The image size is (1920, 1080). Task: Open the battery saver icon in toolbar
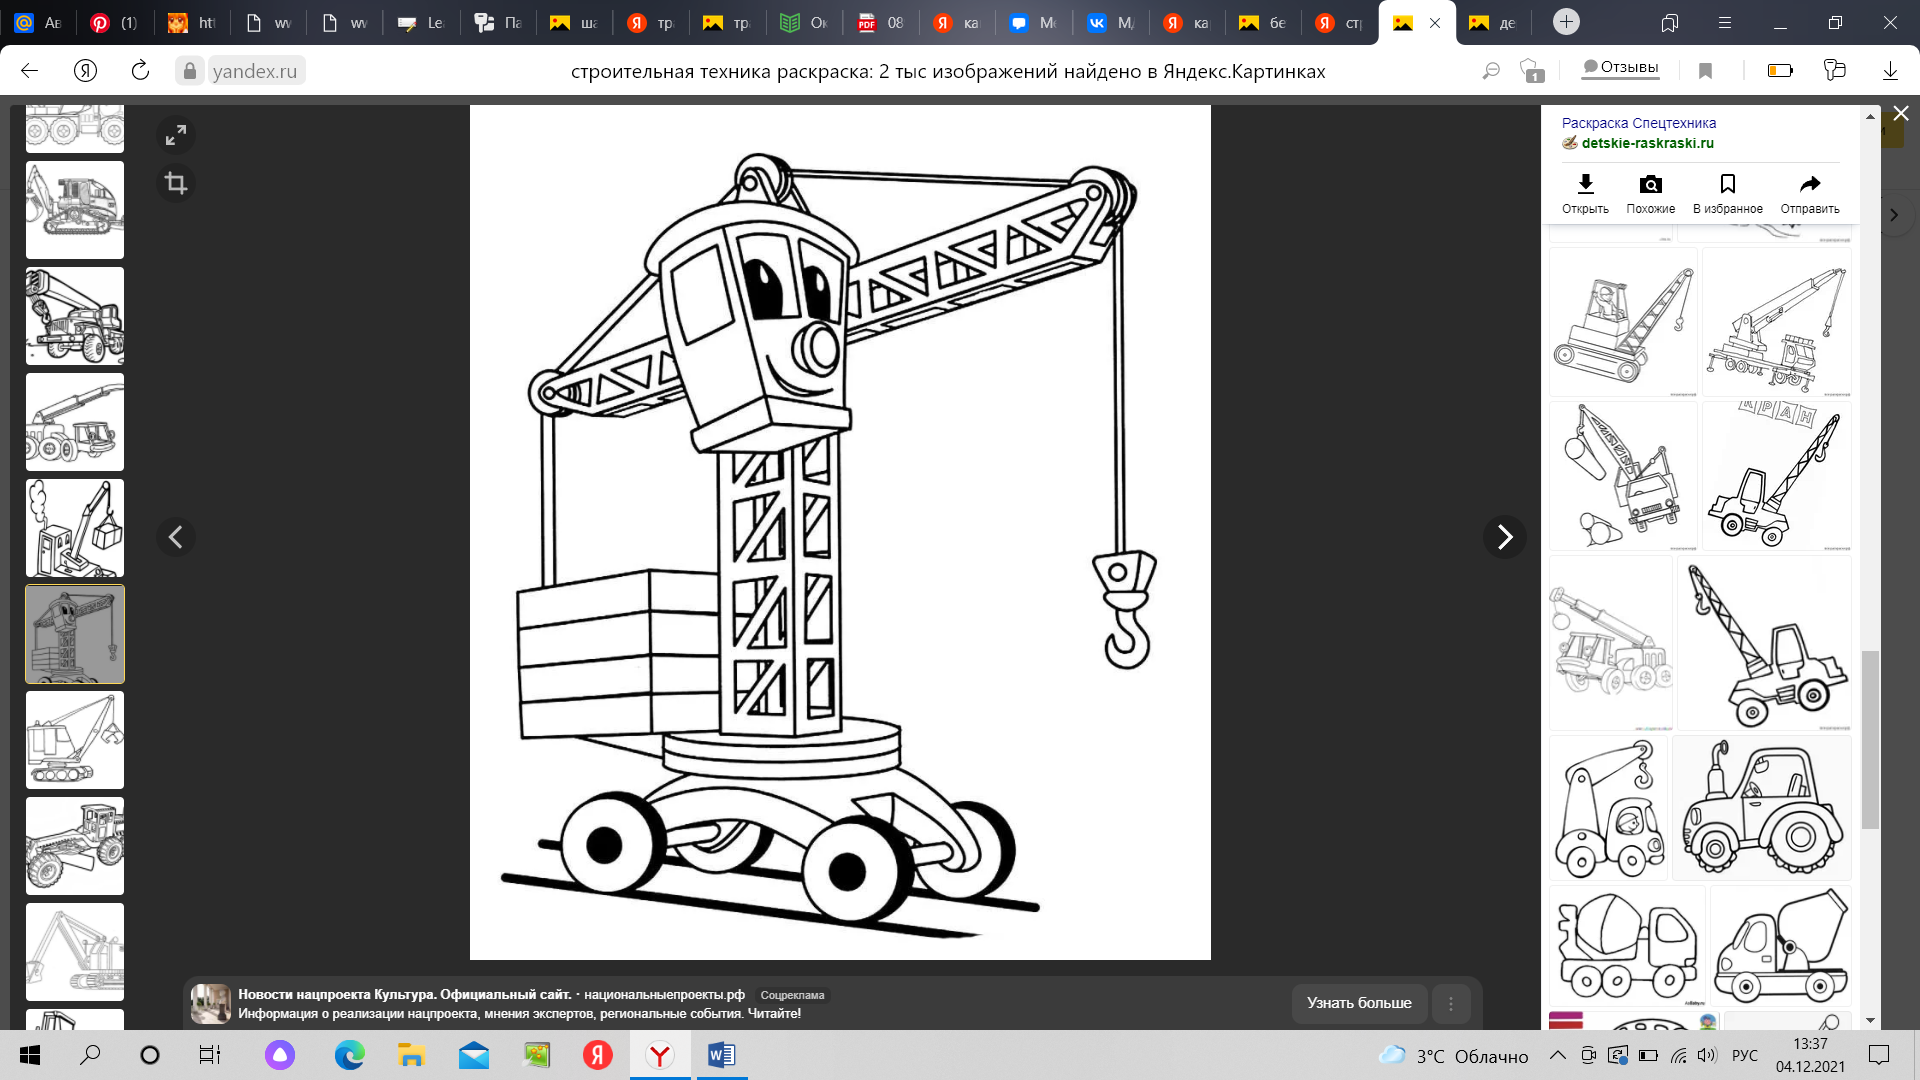click(x=1780, y=71)
